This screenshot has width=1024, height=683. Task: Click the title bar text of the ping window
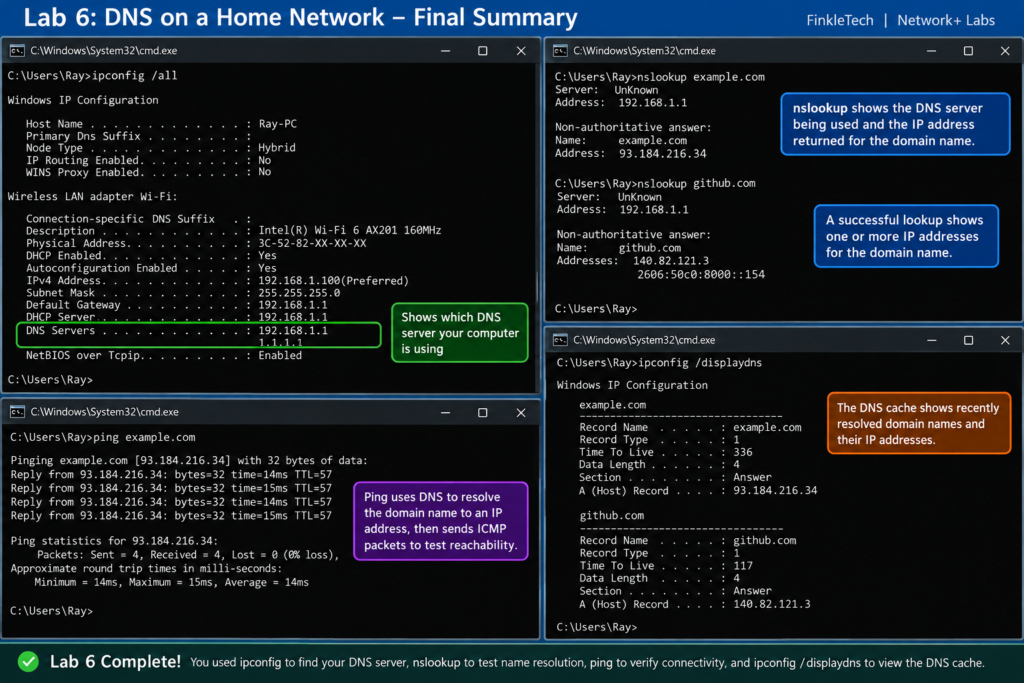coord(104,412)
